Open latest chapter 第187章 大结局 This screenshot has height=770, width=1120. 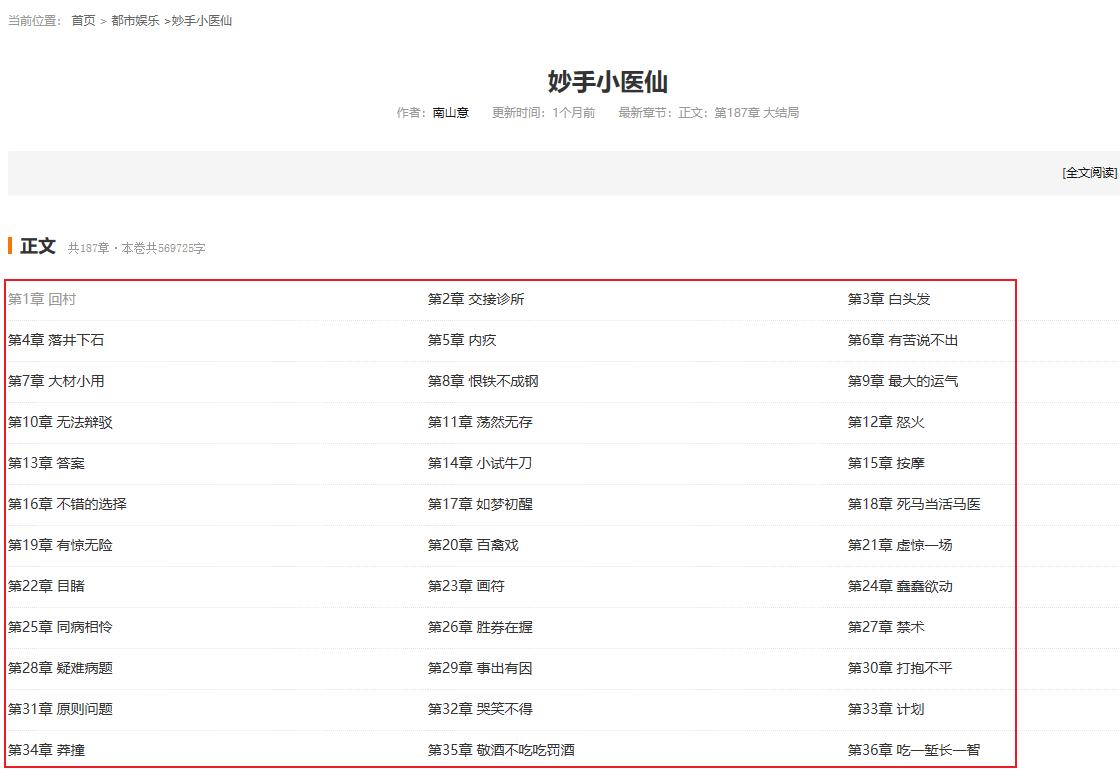(756, 113)
